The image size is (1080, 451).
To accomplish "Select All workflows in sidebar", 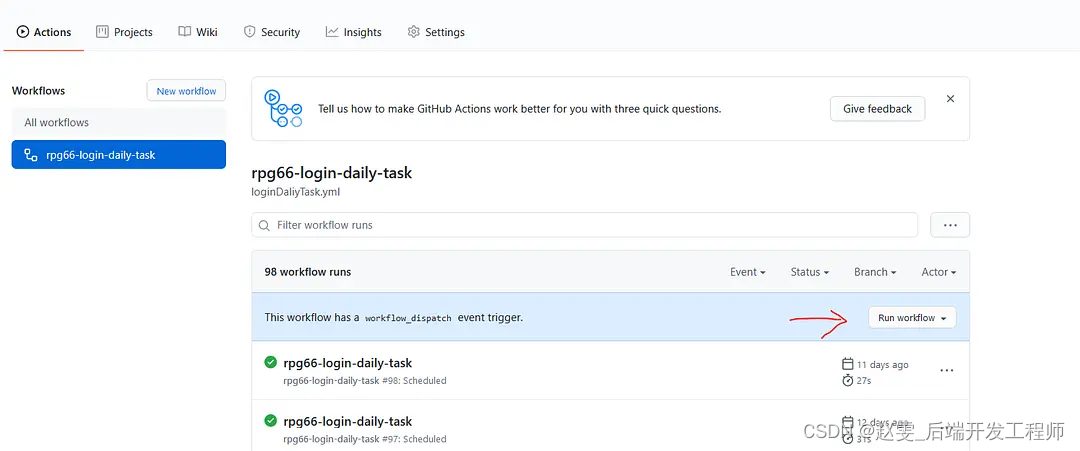I will pyautogui.click(x=118, y=123).
